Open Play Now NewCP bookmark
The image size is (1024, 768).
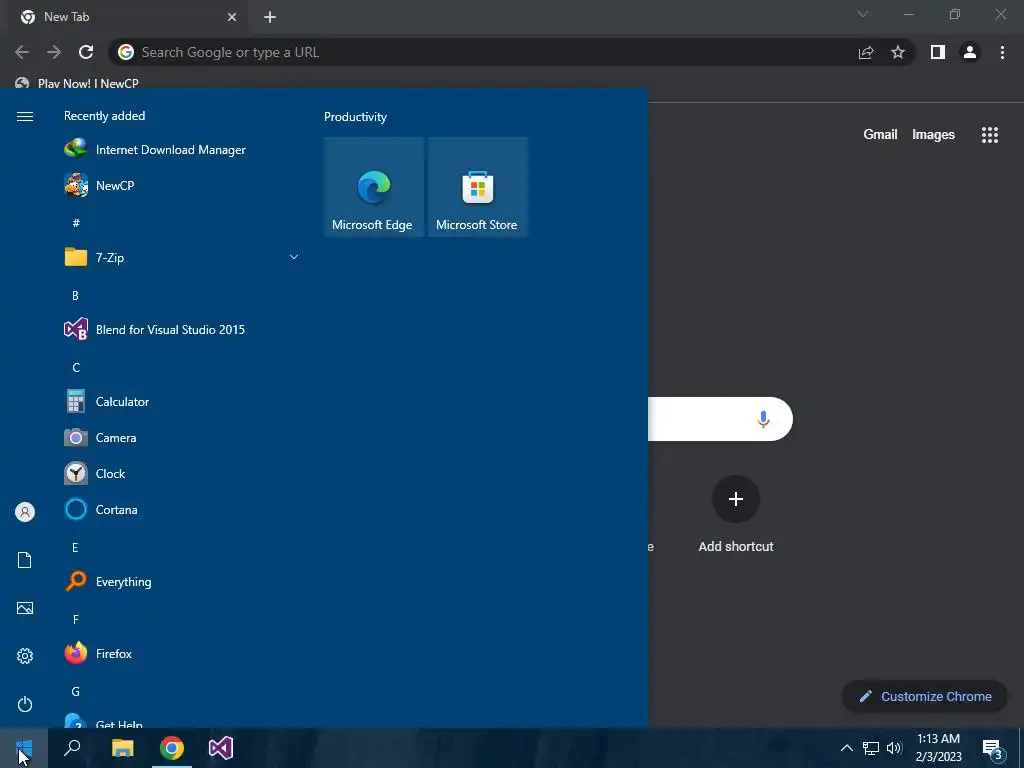(x=77, y=83)
